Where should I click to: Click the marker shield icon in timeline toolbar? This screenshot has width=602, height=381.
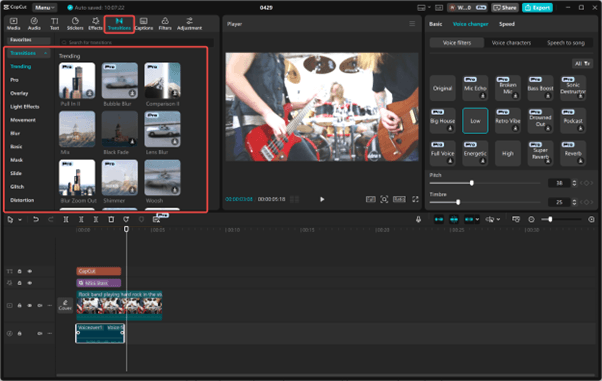pyautogui.click(x=141, y=219)
